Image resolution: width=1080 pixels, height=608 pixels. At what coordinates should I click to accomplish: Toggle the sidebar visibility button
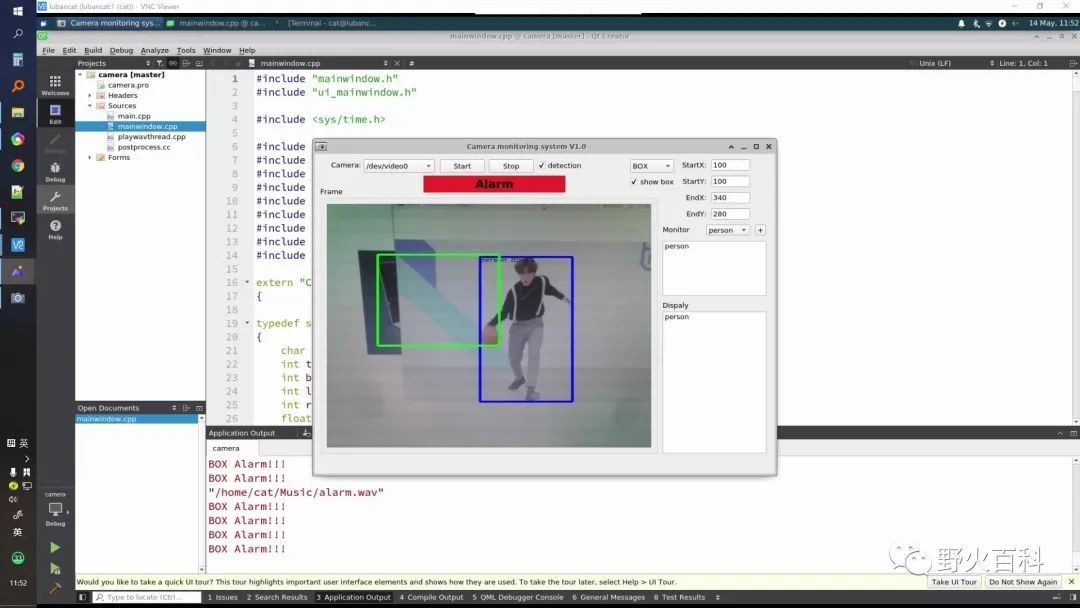point(83,597)
